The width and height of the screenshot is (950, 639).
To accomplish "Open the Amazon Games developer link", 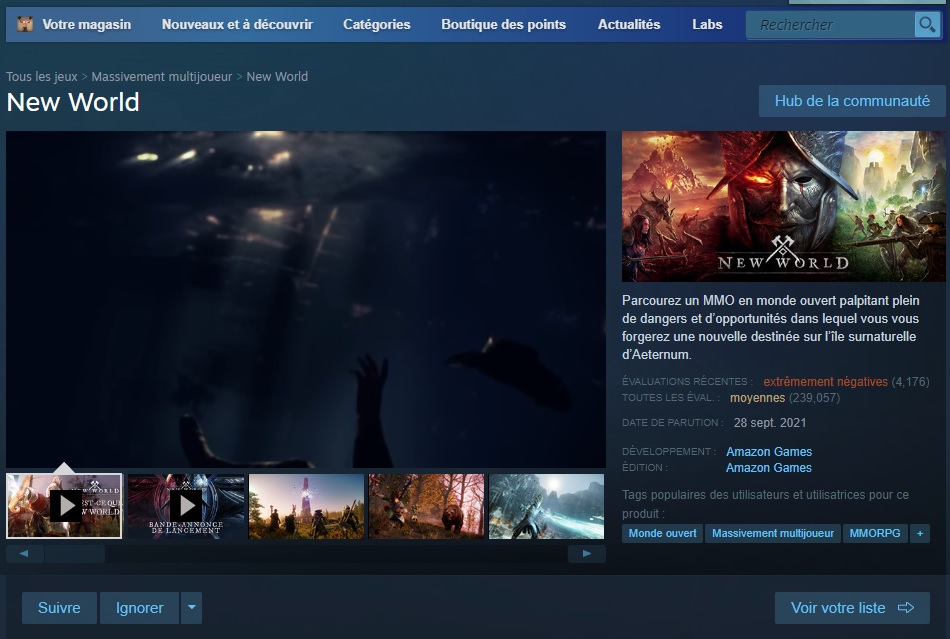I will tap(768, 452).
